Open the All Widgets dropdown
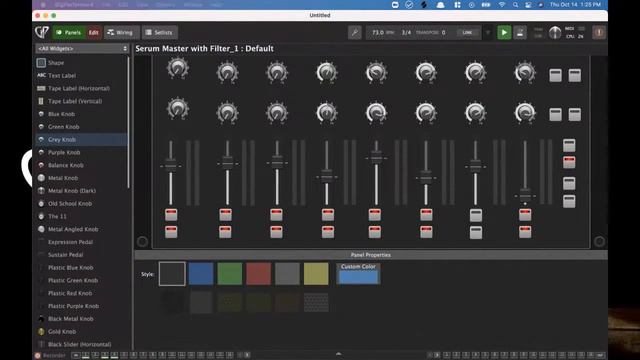This screenshot has width=640, height=360. [x=82, y=49]
